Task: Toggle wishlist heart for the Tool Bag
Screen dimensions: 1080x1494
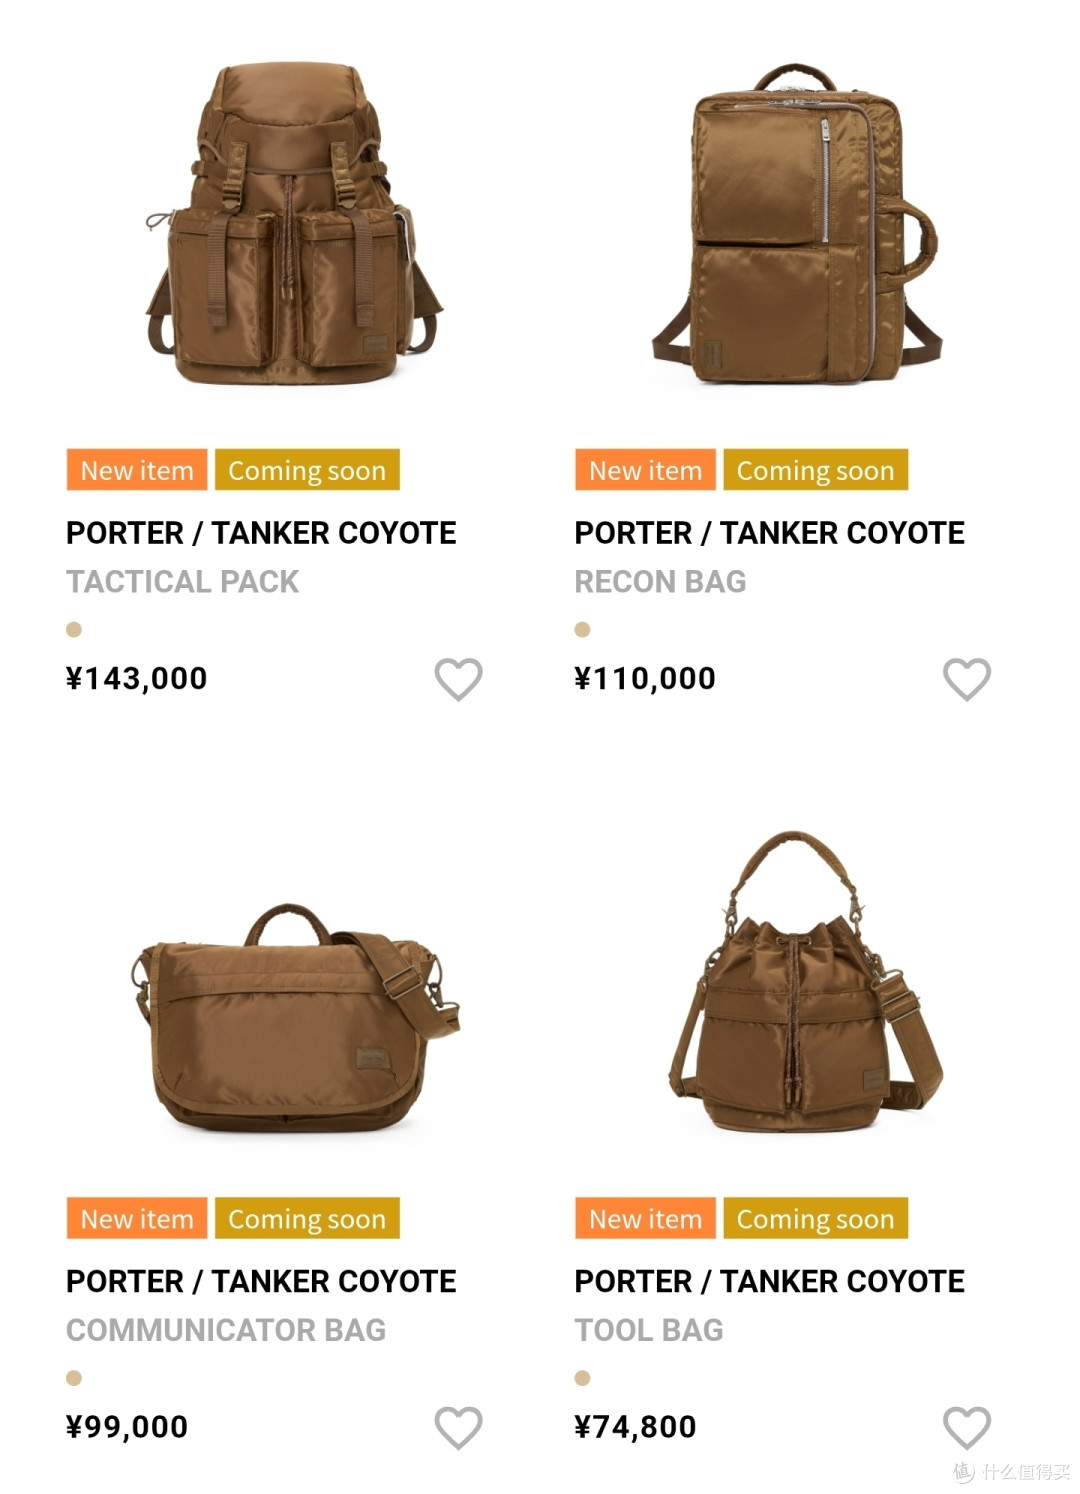Action: pyautogui.click(x=967, y=1427)
